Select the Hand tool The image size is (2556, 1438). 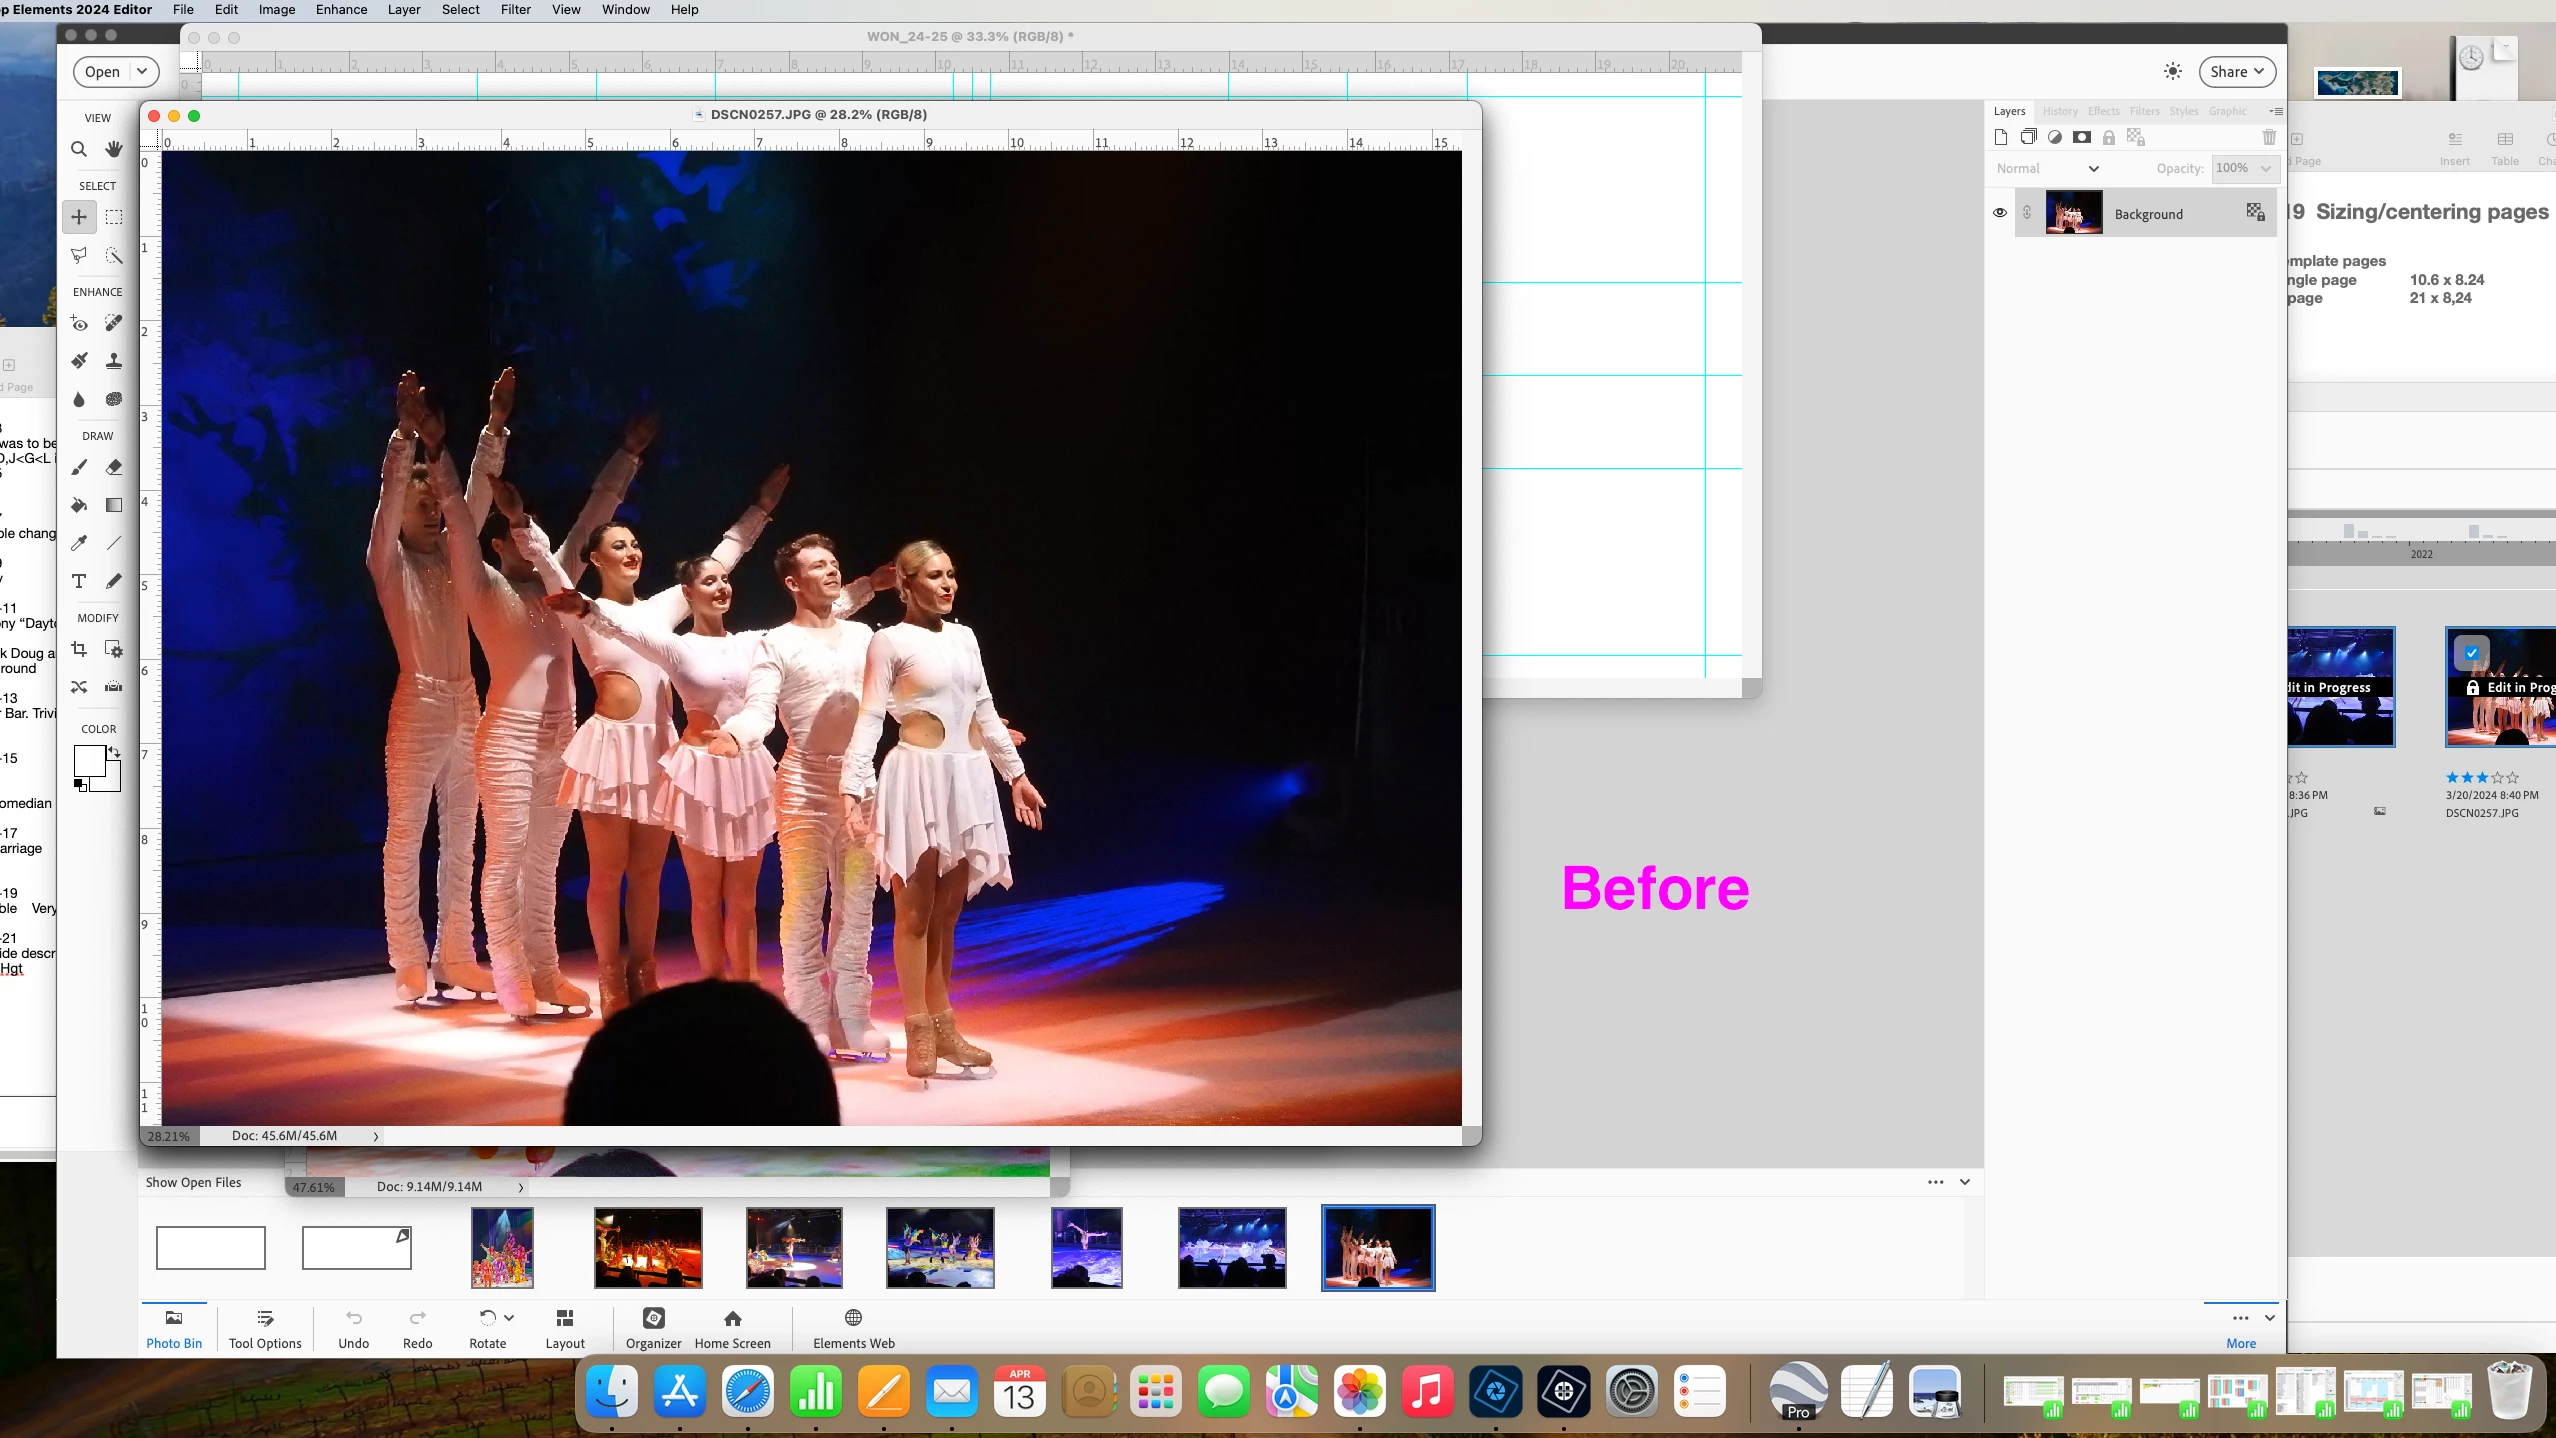(114, 150)
